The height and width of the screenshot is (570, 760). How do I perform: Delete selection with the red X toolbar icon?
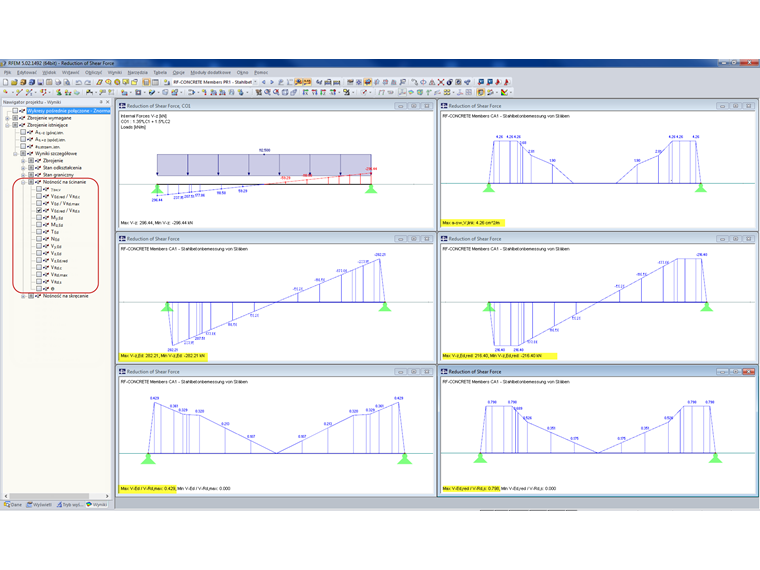click(441, 82)
